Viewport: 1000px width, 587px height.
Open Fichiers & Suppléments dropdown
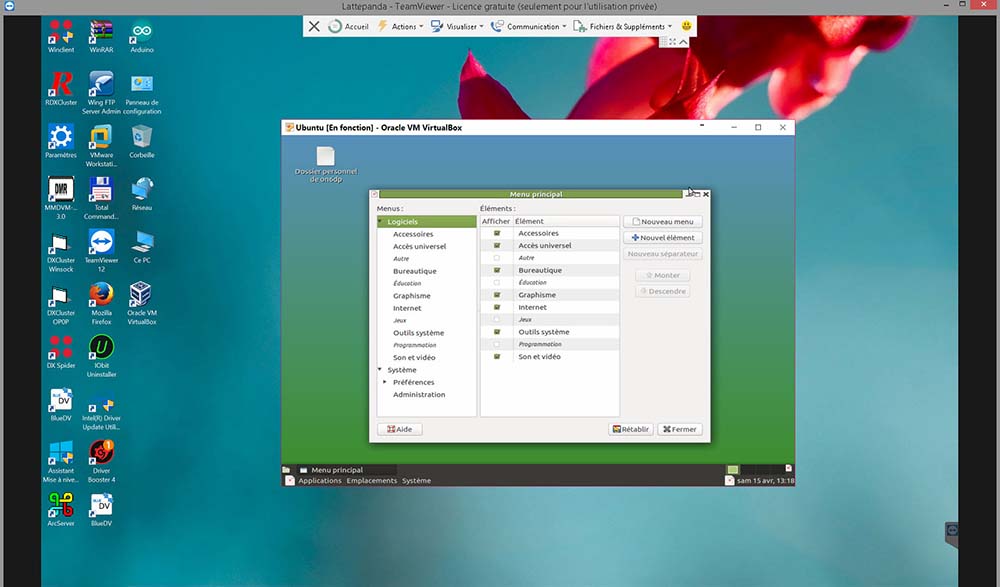pyautogui.click(x=623, y=26)
